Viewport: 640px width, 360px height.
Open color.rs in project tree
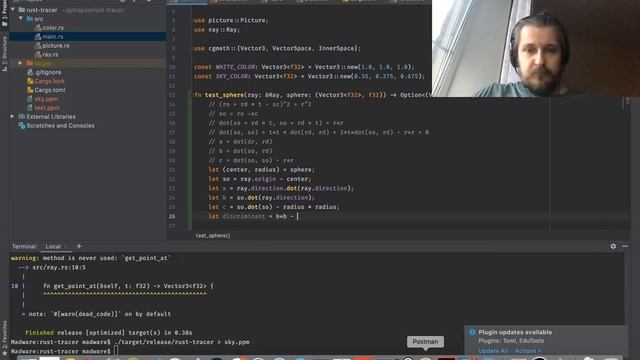click(53, 28)
